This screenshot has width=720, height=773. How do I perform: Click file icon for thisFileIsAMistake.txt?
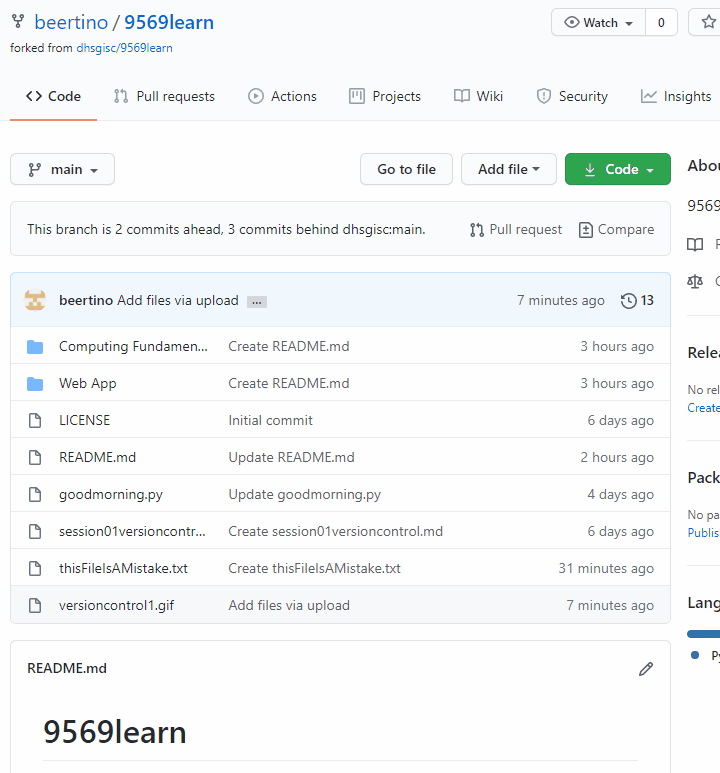point(35,568)
